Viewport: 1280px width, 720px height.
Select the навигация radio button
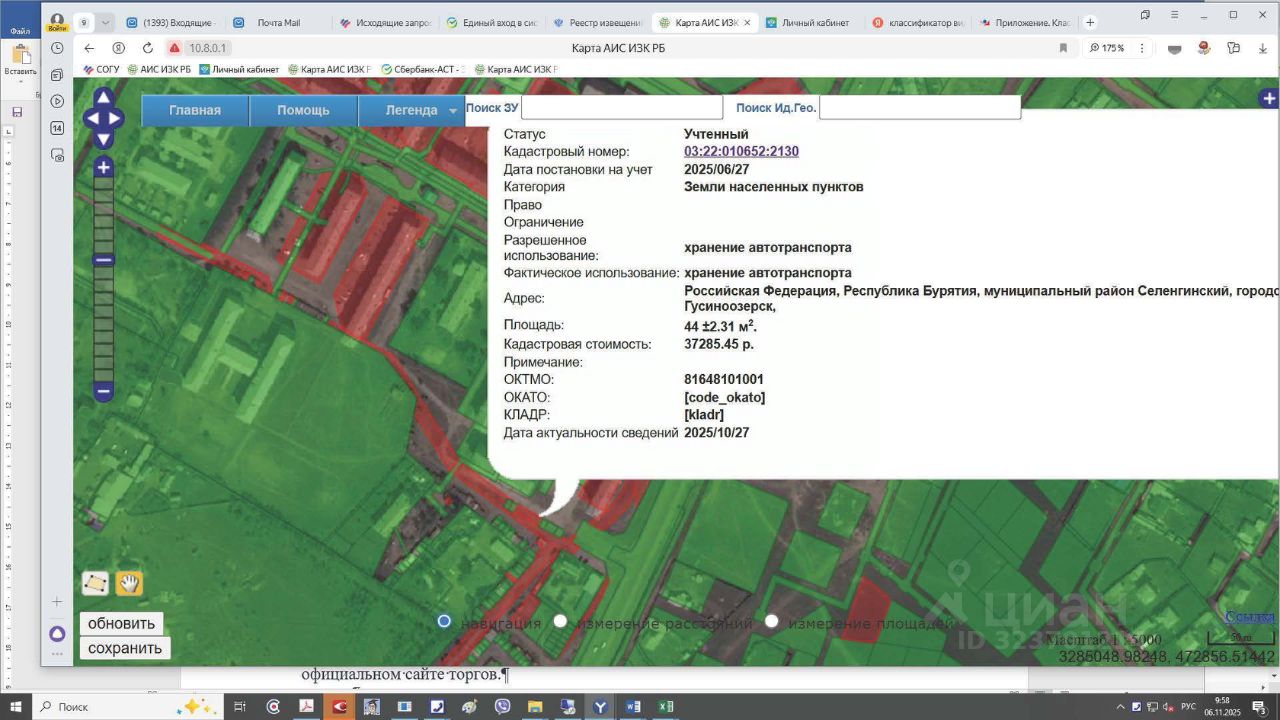pyautogui.click(x=444, y=621)
